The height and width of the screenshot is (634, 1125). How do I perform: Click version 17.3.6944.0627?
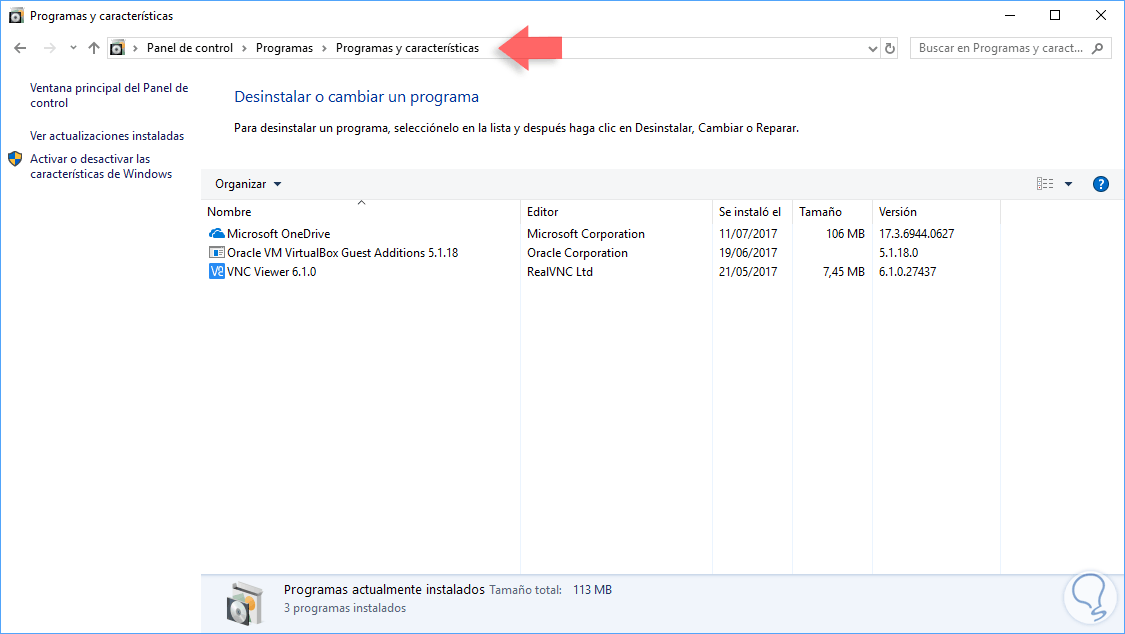point(916,234)
